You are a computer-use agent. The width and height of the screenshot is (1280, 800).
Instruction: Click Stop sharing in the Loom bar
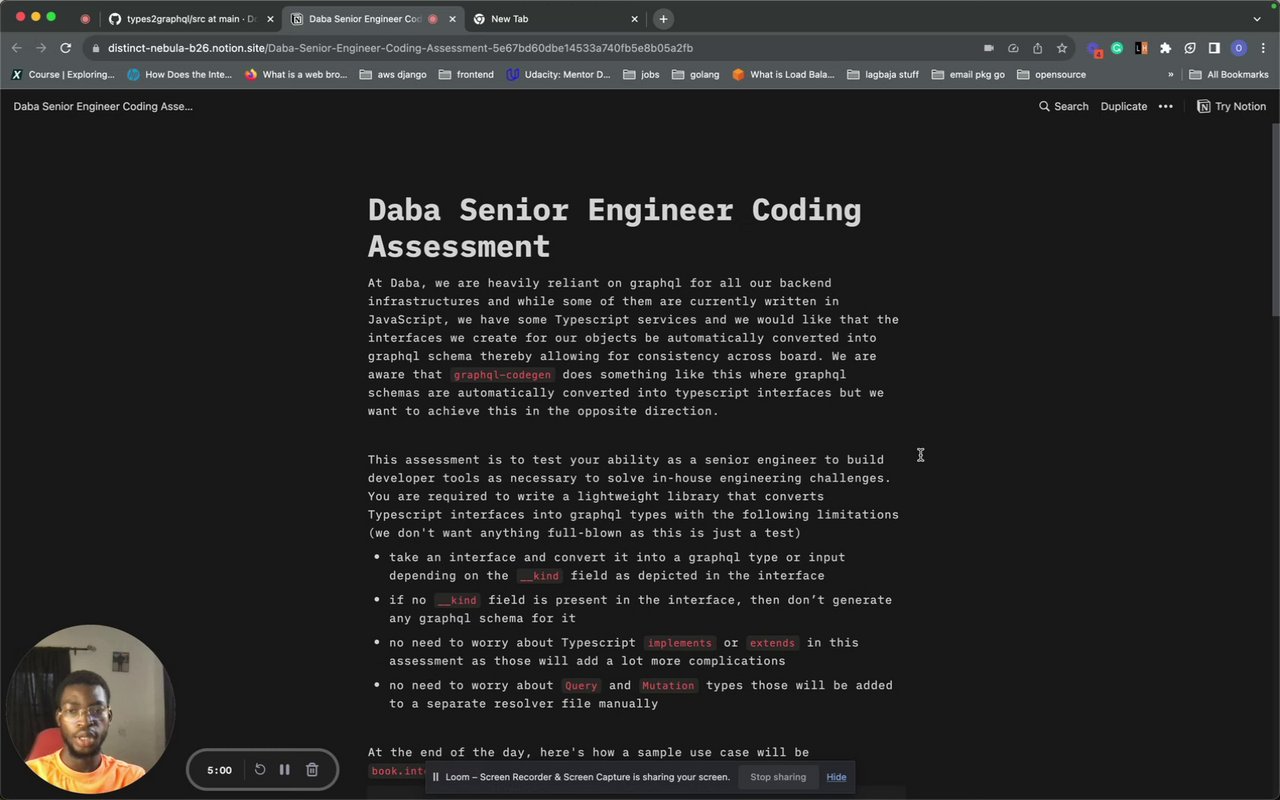click(778, 777)
